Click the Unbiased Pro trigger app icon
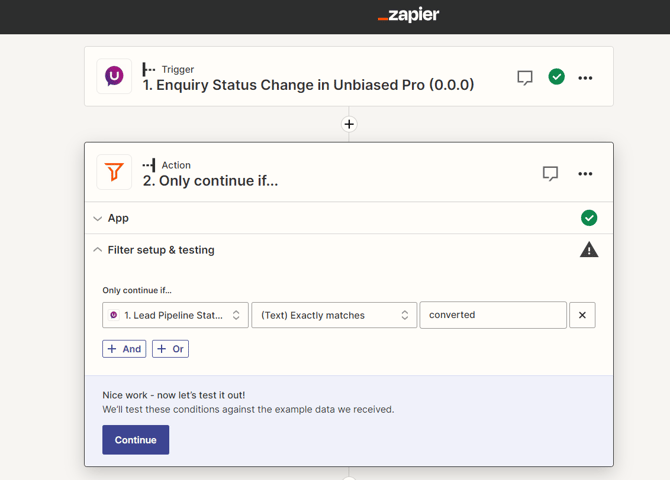Image resolution: width=670 pixels, height=480 pixels. tap(114, 77)
